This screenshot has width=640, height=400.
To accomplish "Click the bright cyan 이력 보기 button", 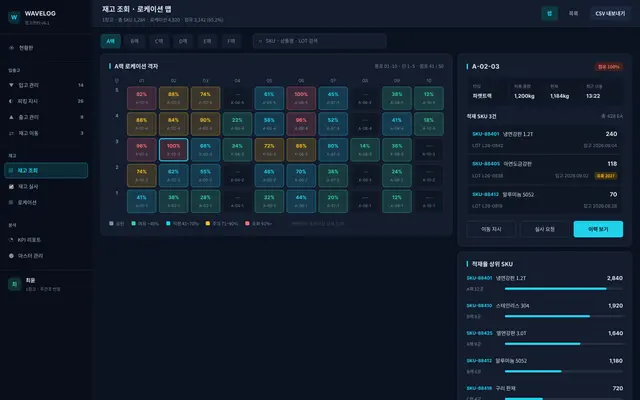I will 598,229.
